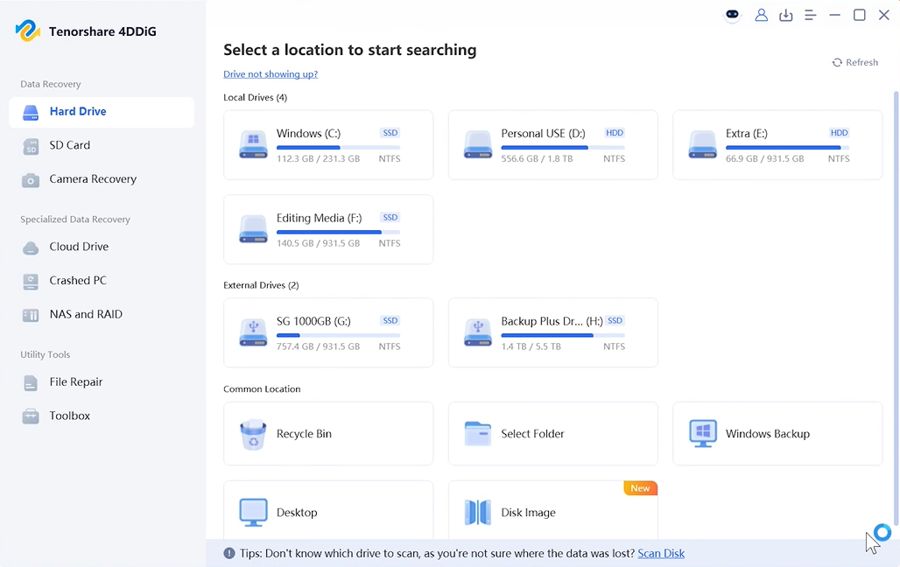The height and width of the screenshot is (567, 900).
Task: Open the hamburger menu icon
Action: coord(810,15)
